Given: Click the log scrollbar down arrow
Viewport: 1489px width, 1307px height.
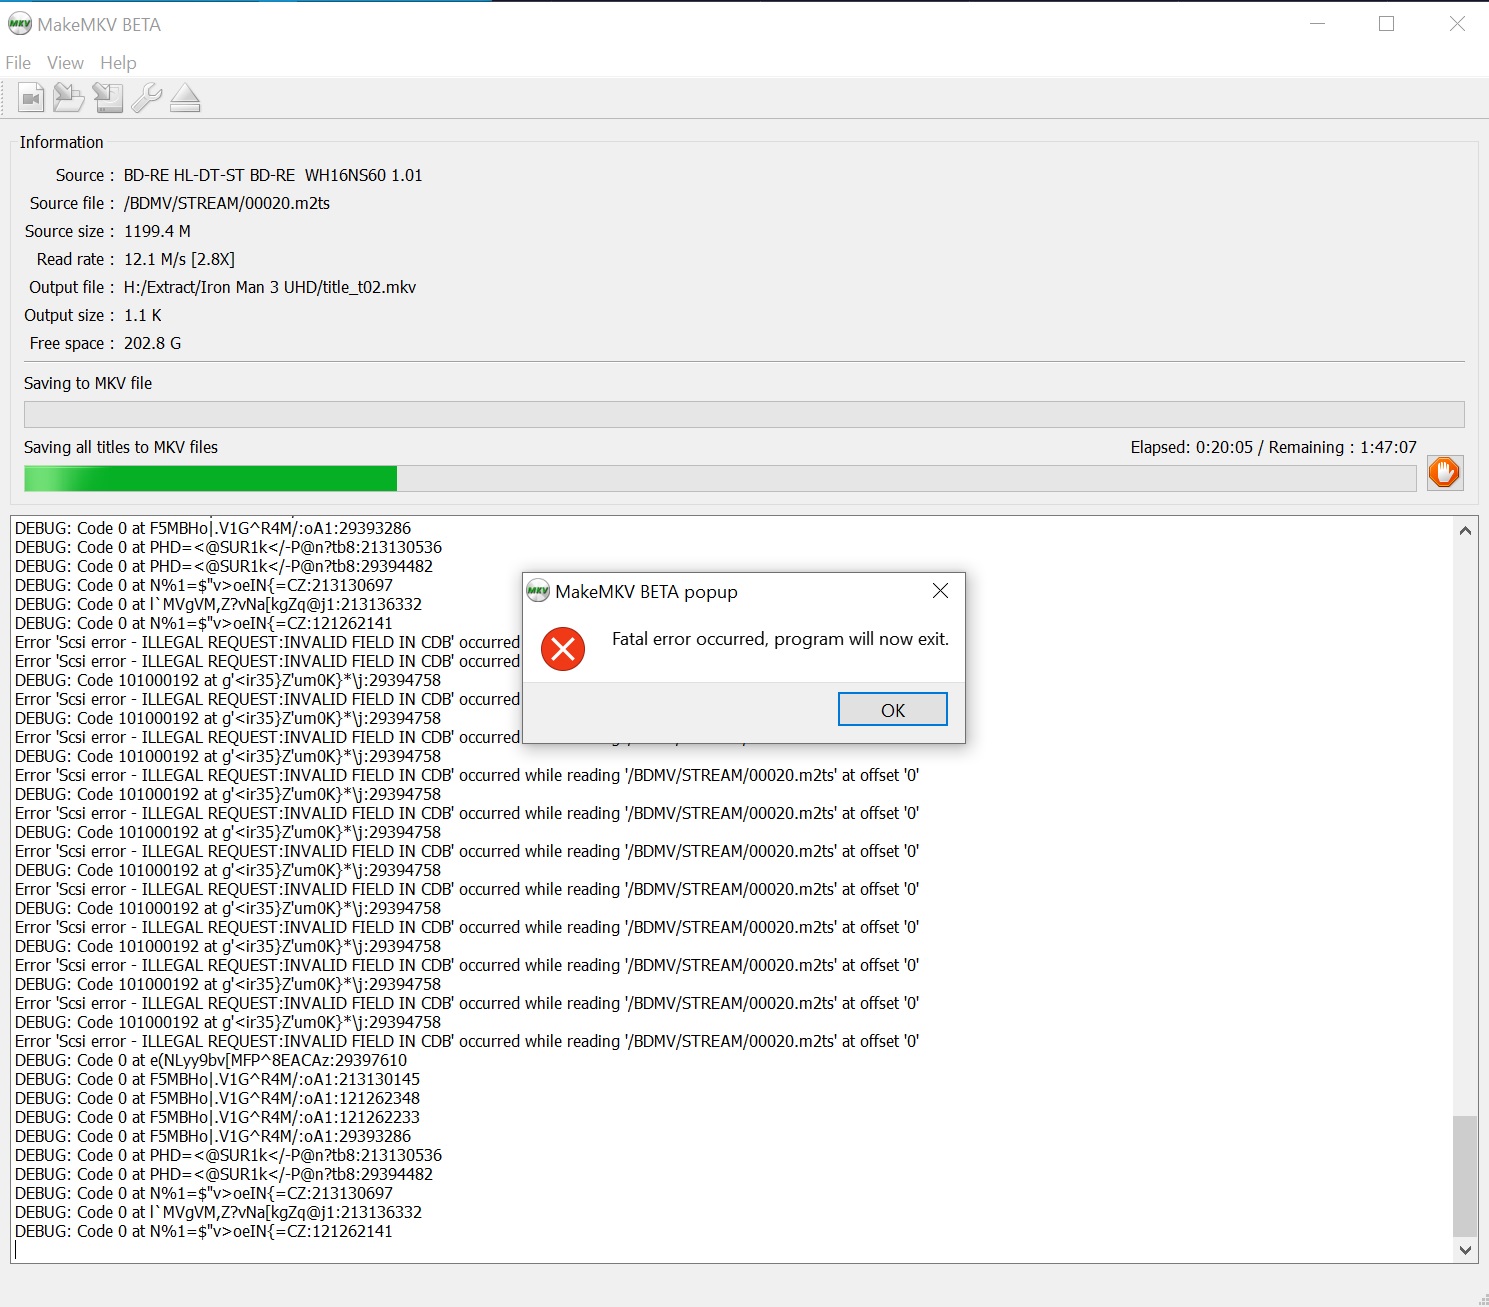Looking at the screenshot, I should click(1465, 1250).
